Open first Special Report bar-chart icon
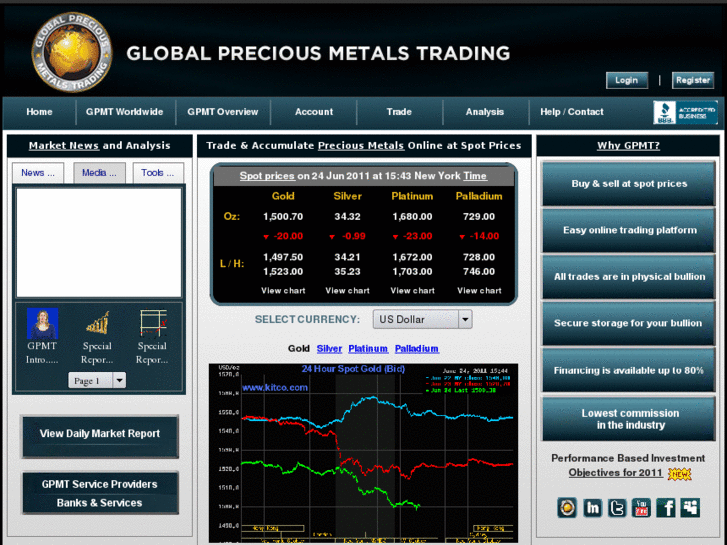Image resolution: width=727 pixels, height=545 pixels. (97, 323)
